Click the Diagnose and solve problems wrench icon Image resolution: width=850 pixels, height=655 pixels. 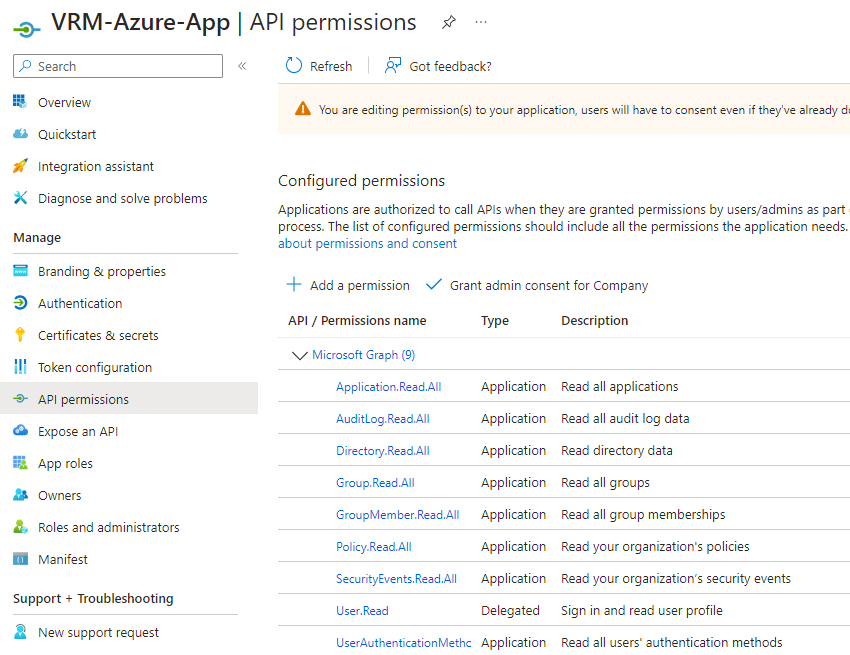pos(20,197)
